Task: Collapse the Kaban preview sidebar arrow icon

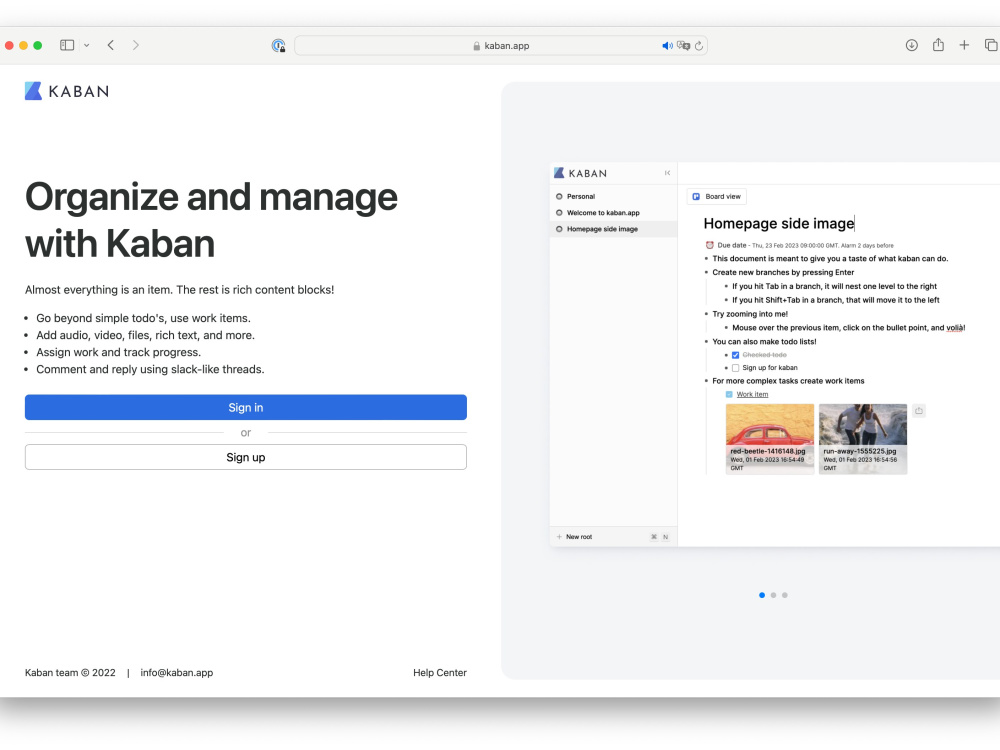Action: (x=667, y=173)
